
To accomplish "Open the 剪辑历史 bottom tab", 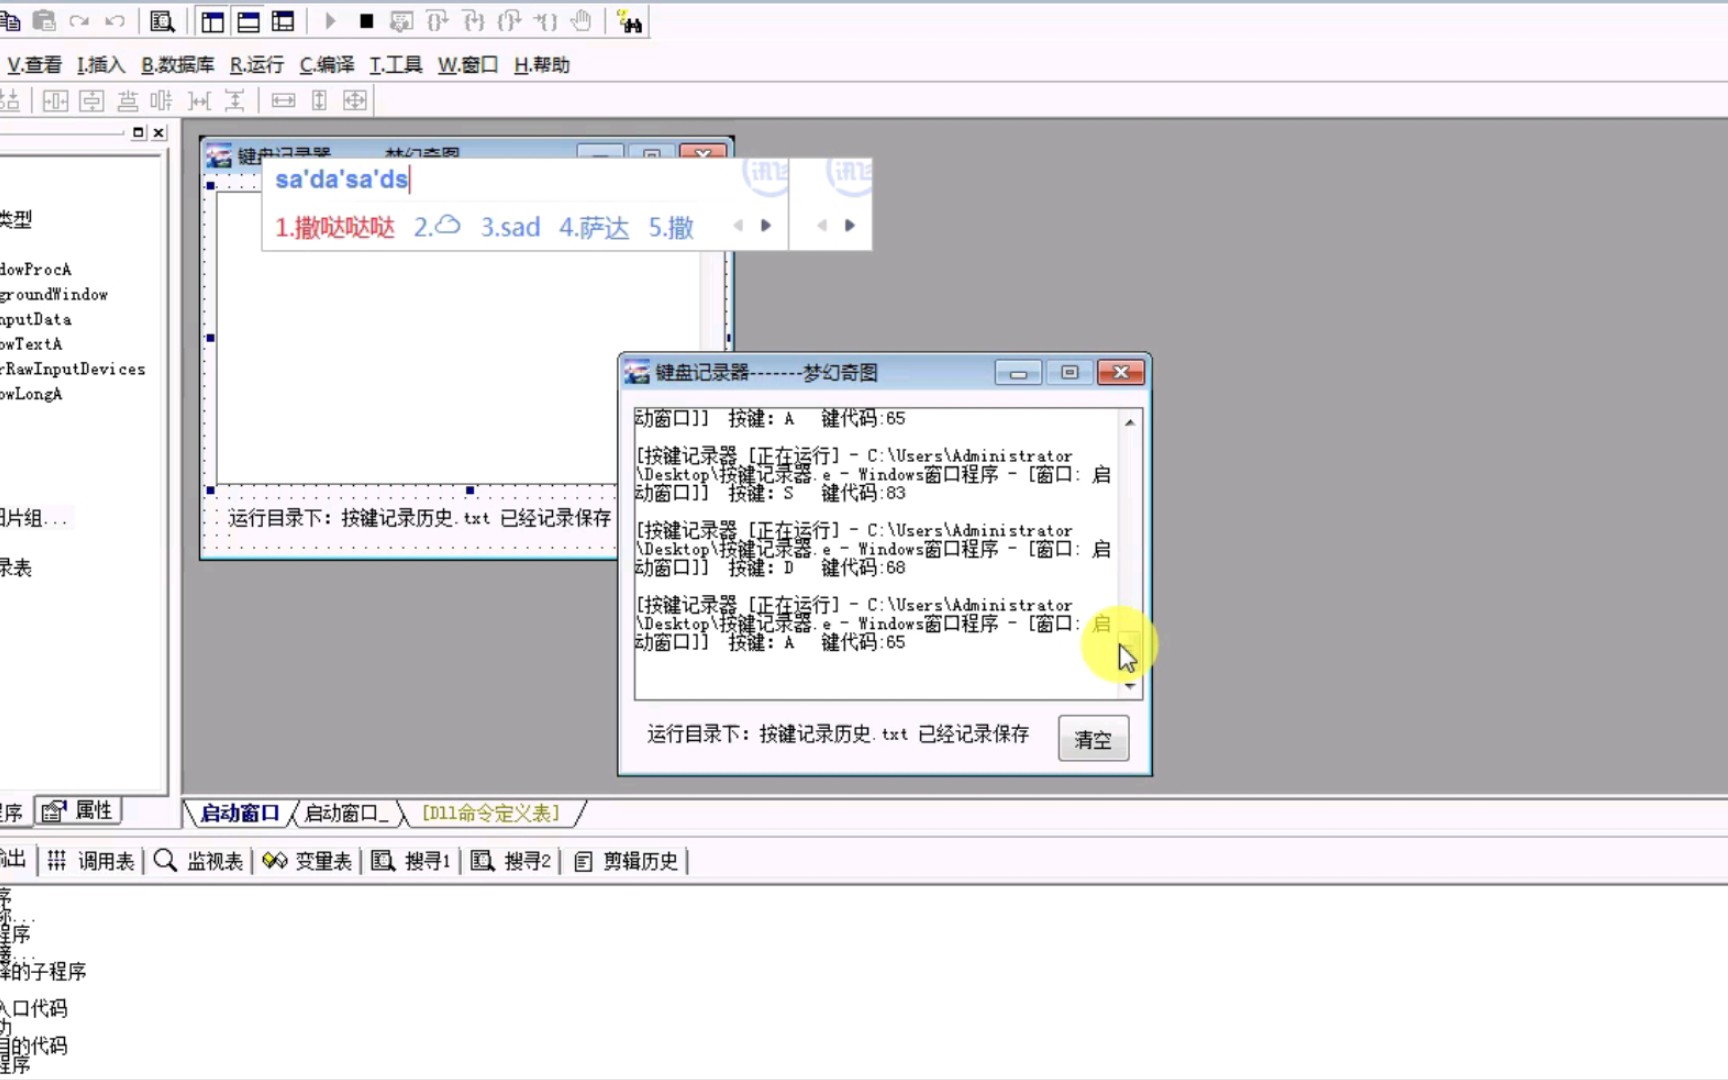I will pos(627,861).
